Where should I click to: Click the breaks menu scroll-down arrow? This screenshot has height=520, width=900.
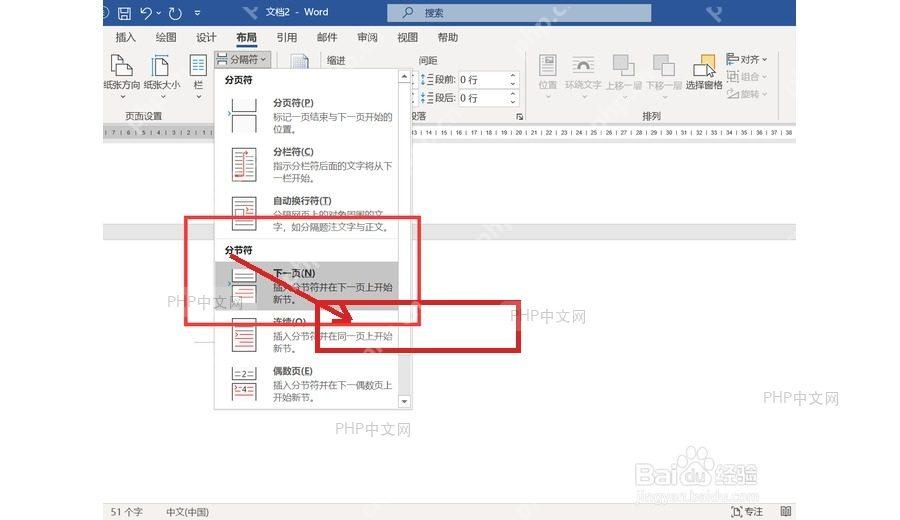[x=404, y=402]
